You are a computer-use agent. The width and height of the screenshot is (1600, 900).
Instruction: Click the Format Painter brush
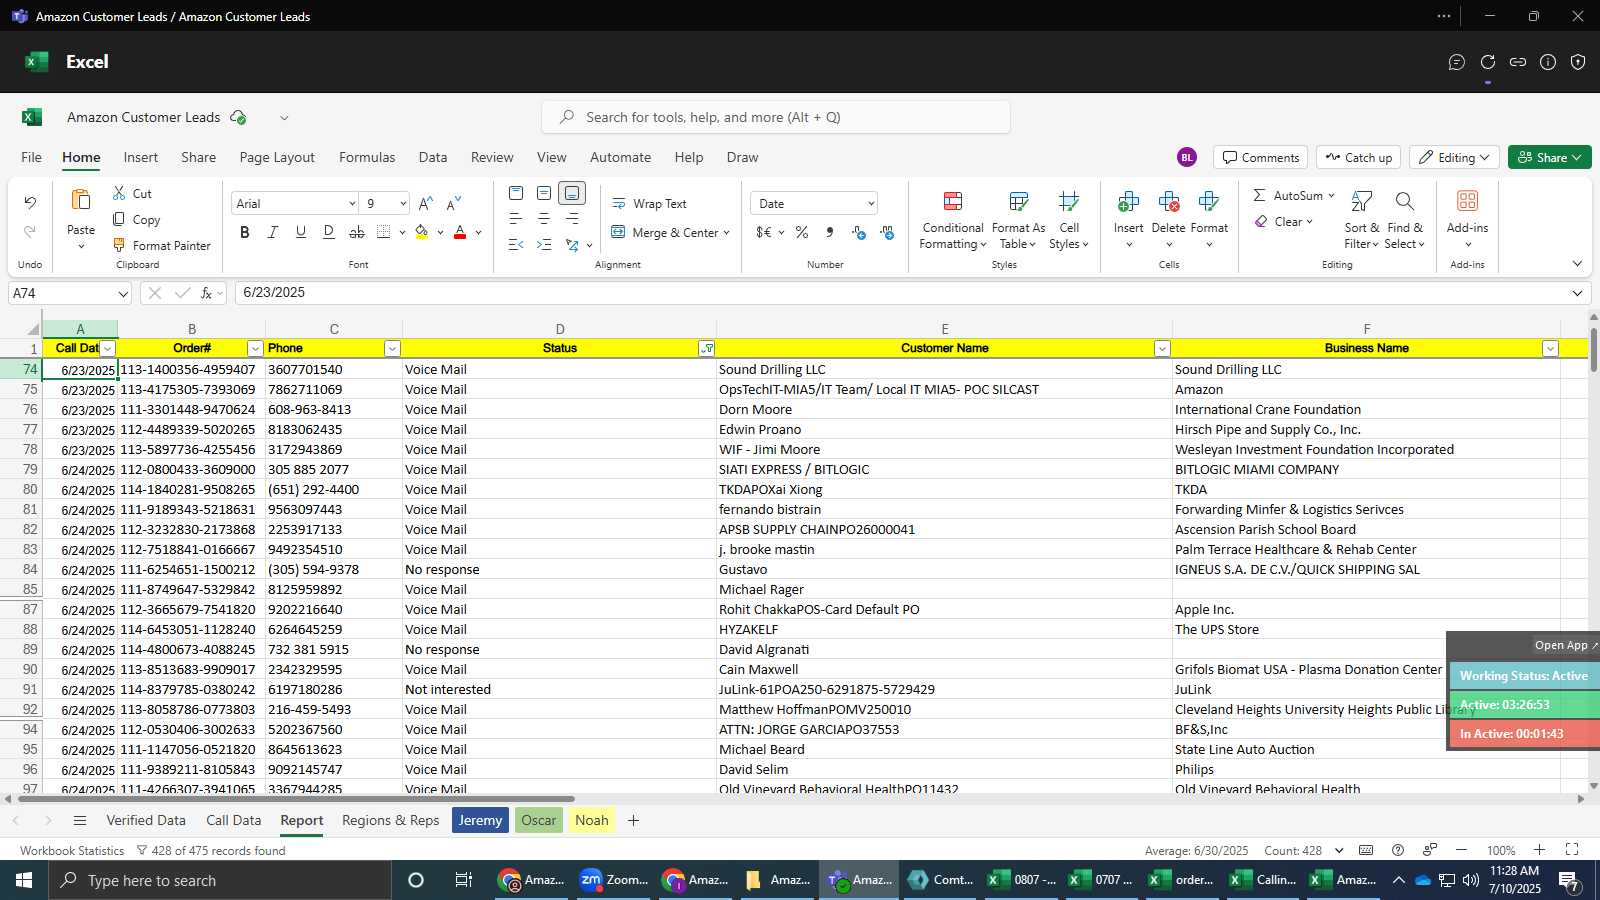(x=119, y=245)
